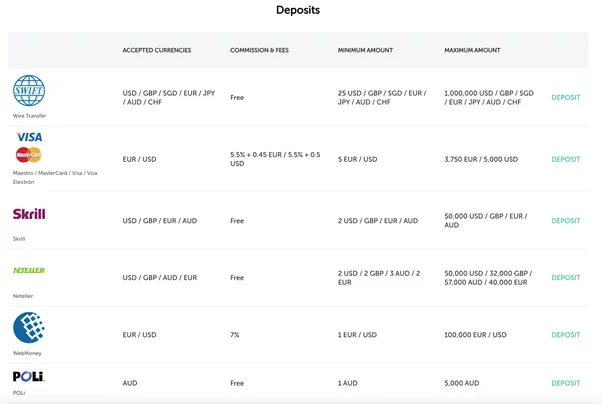The image size is (602, 404).
Task: Open DEPOSIT link for Visa/MasterCard cards
Action: 566,159
